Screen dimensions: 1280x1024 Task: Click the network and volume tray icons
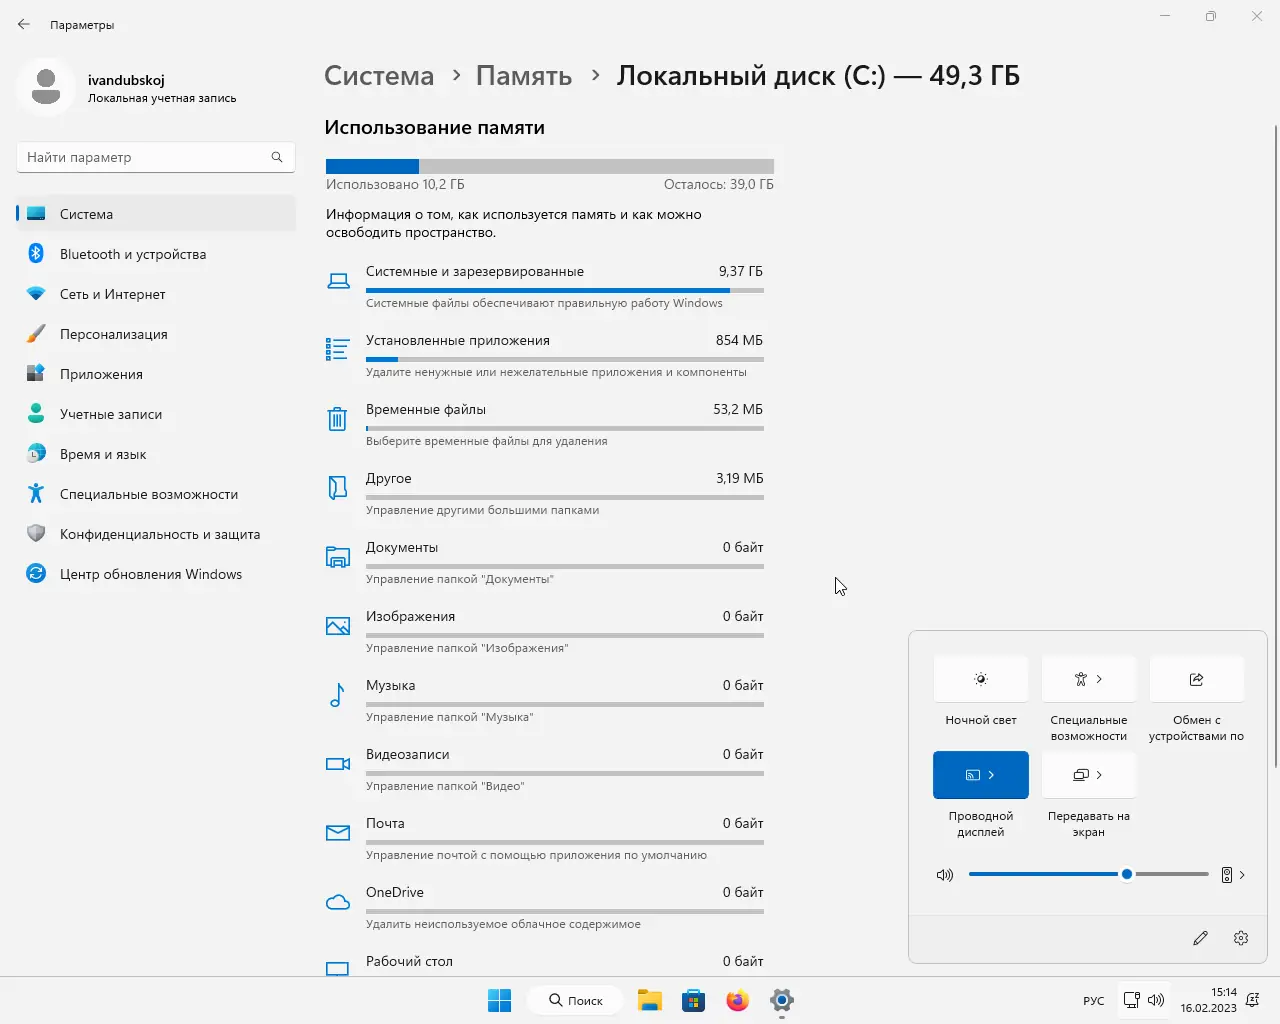click(1144, 1000)
